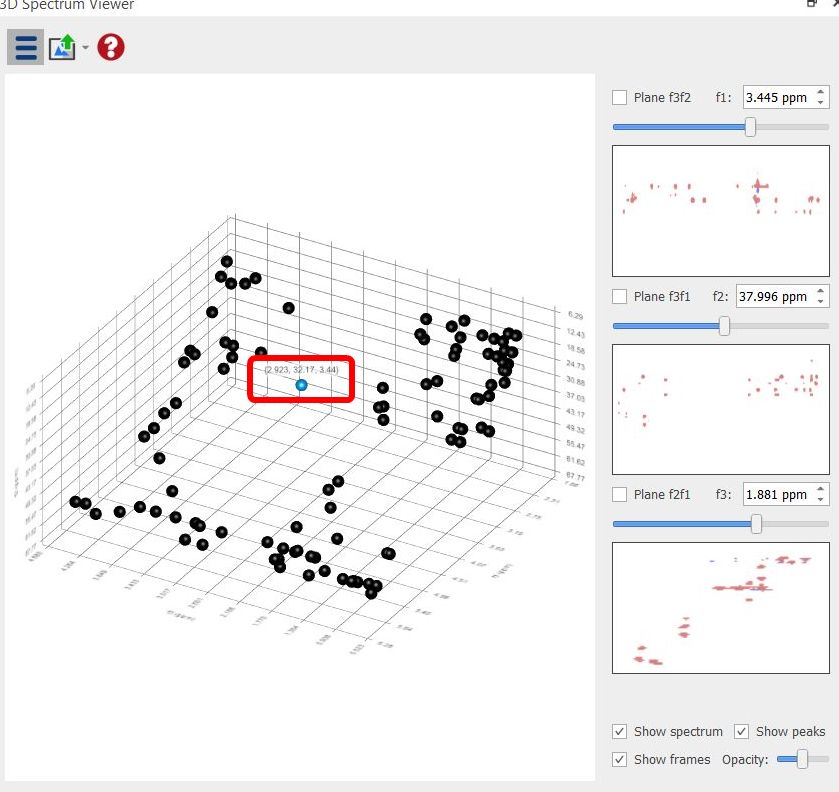Click the f3 plane position slider handle
Image resolution: width=839 pixels, height=792 pixels.
point(756,524)
